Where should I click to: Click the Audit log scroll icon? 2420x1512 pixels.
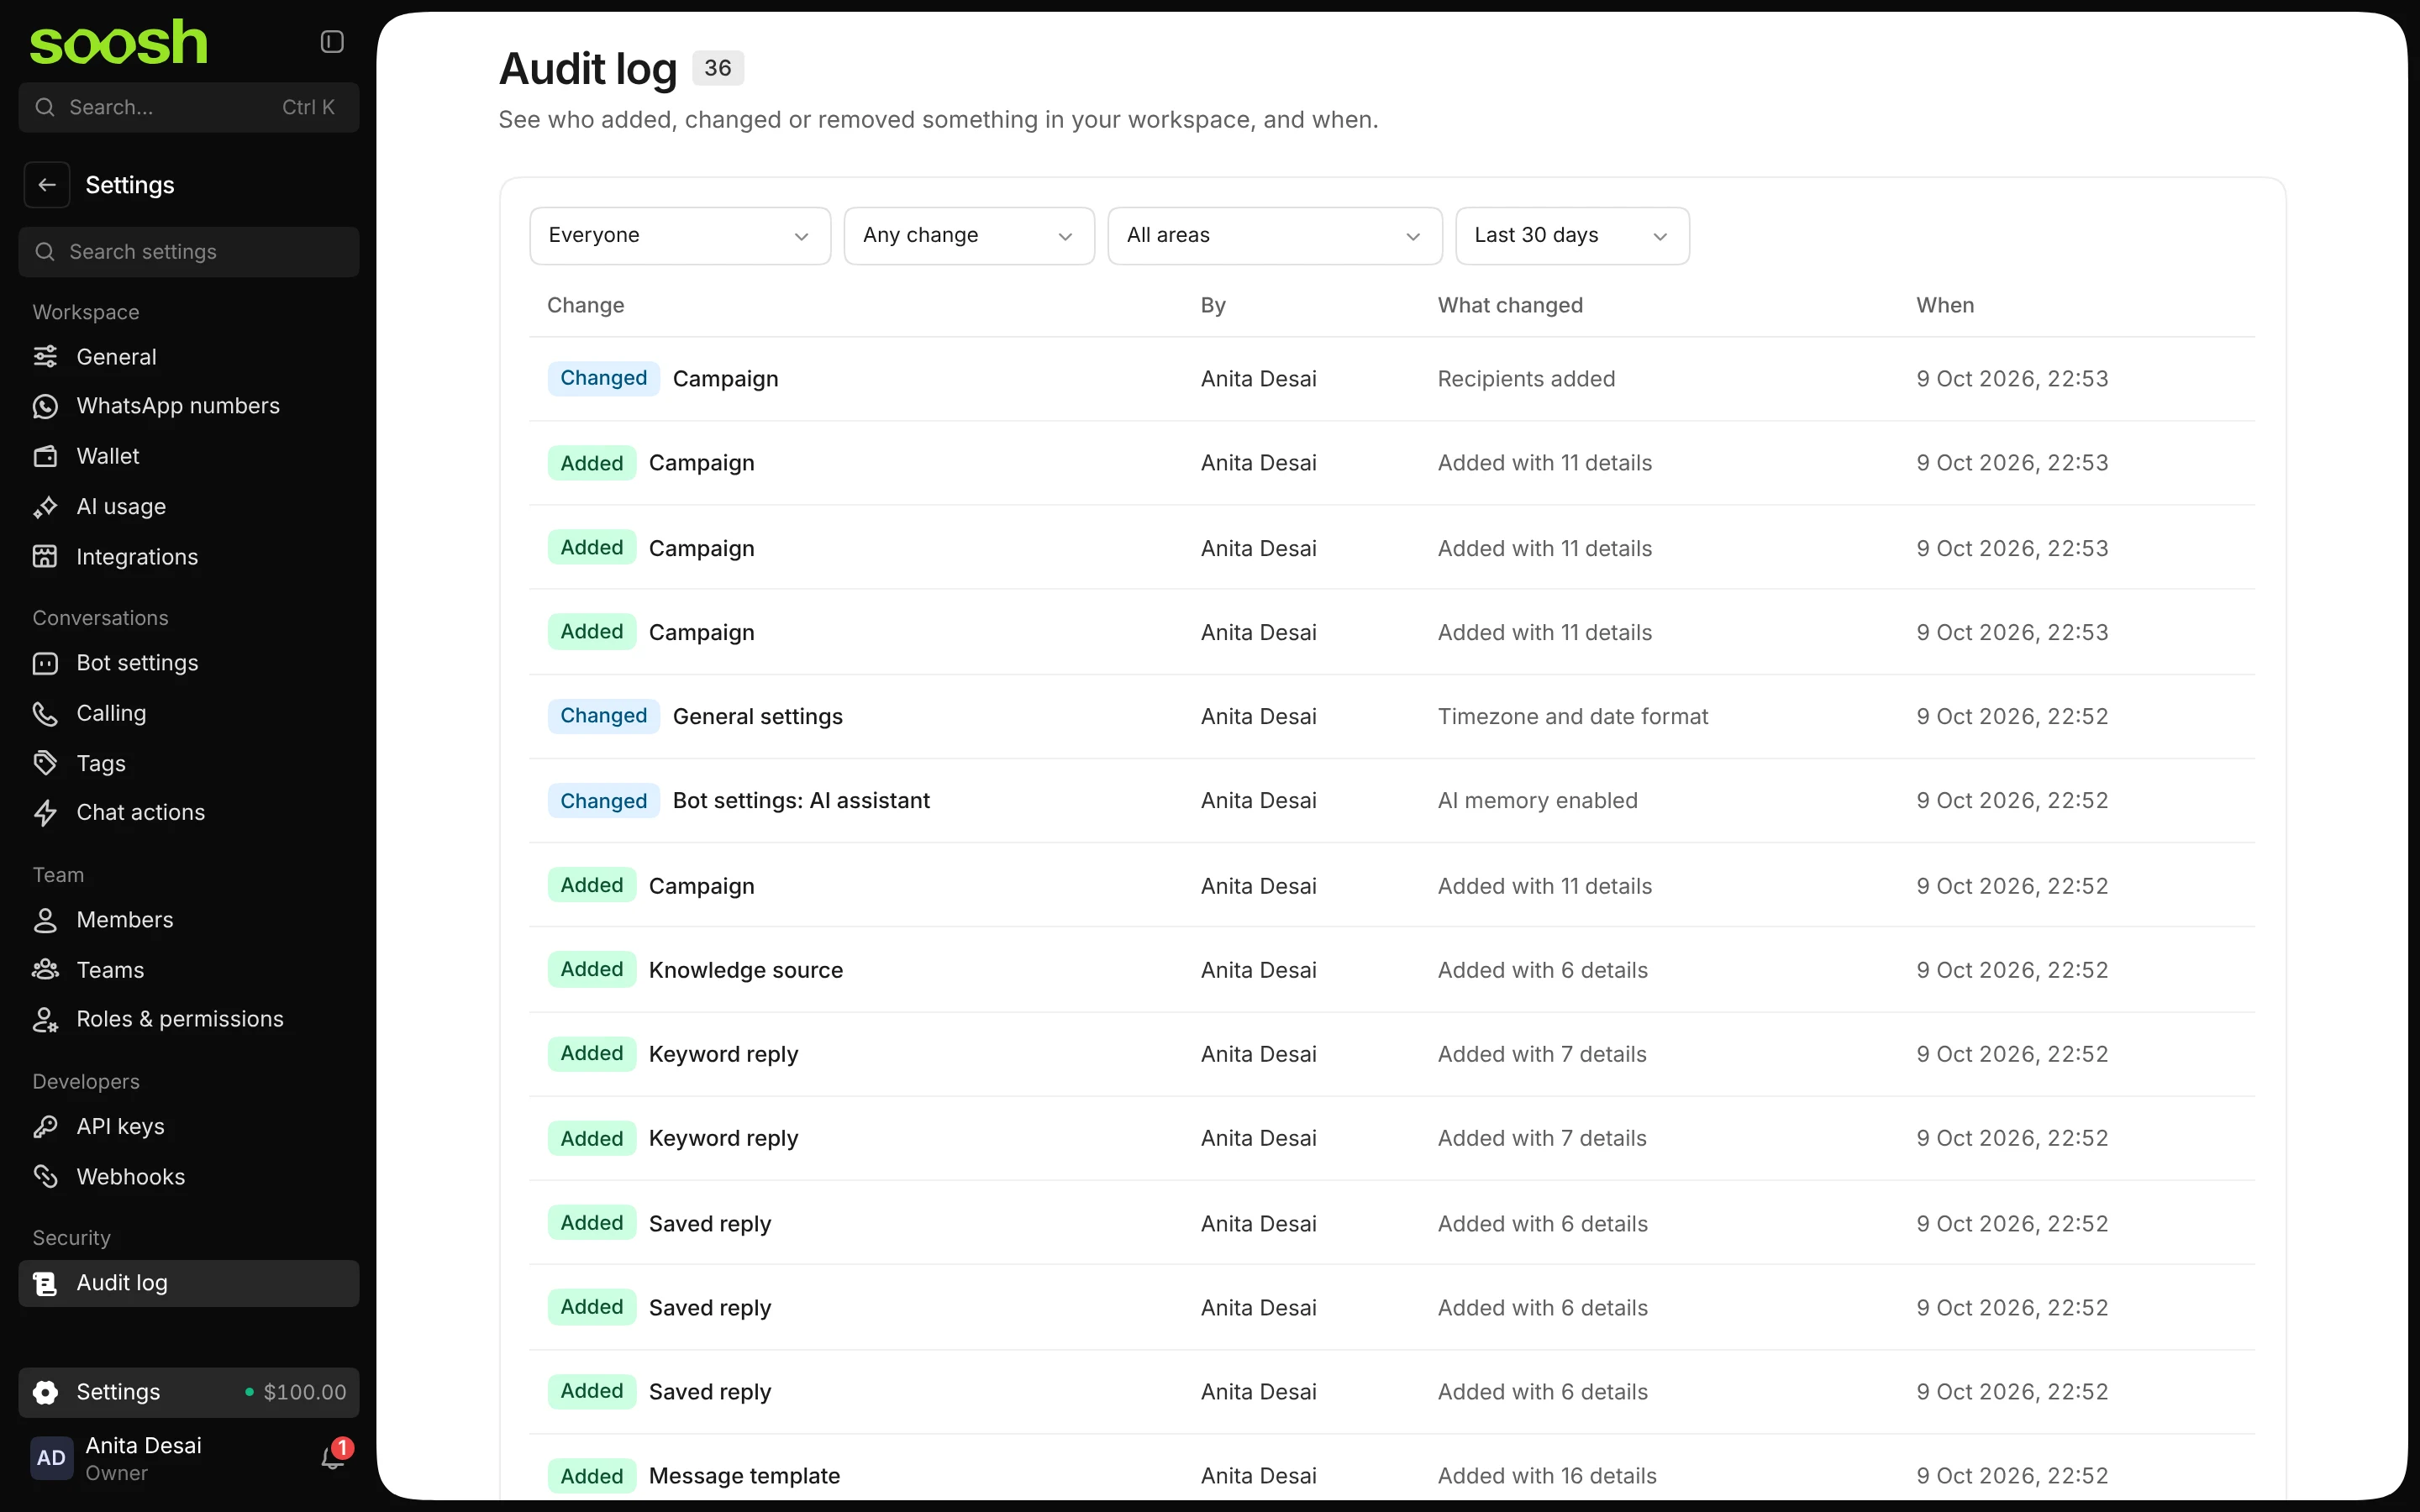pos(45,1283)
